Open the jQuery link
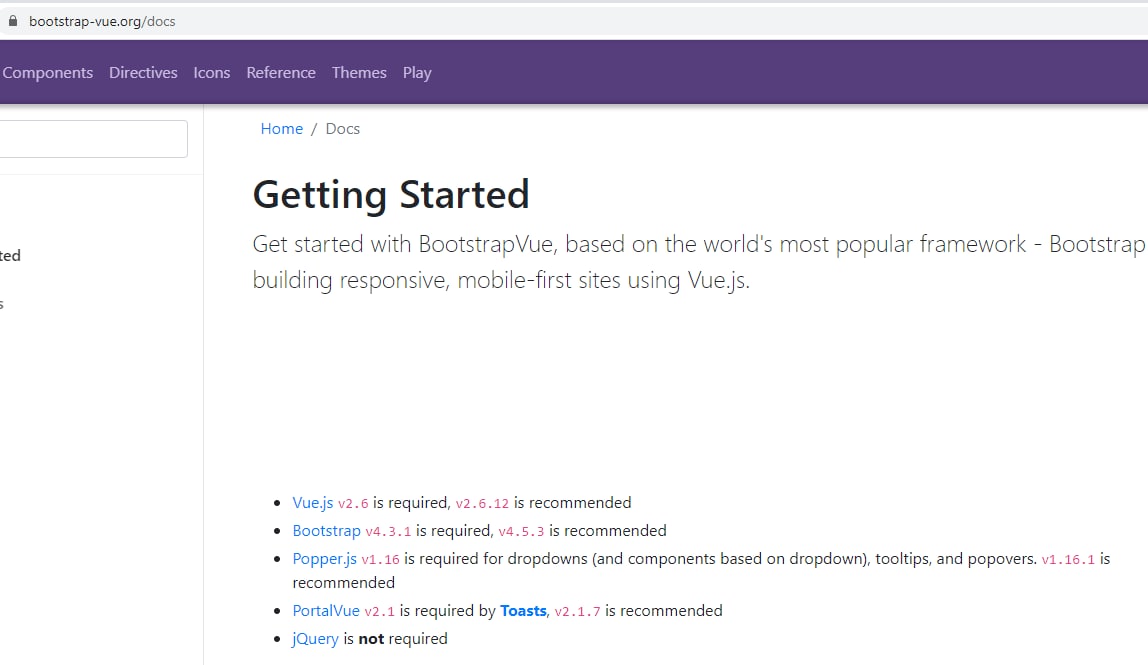1148x665 pixels. (x=316, y=639)
